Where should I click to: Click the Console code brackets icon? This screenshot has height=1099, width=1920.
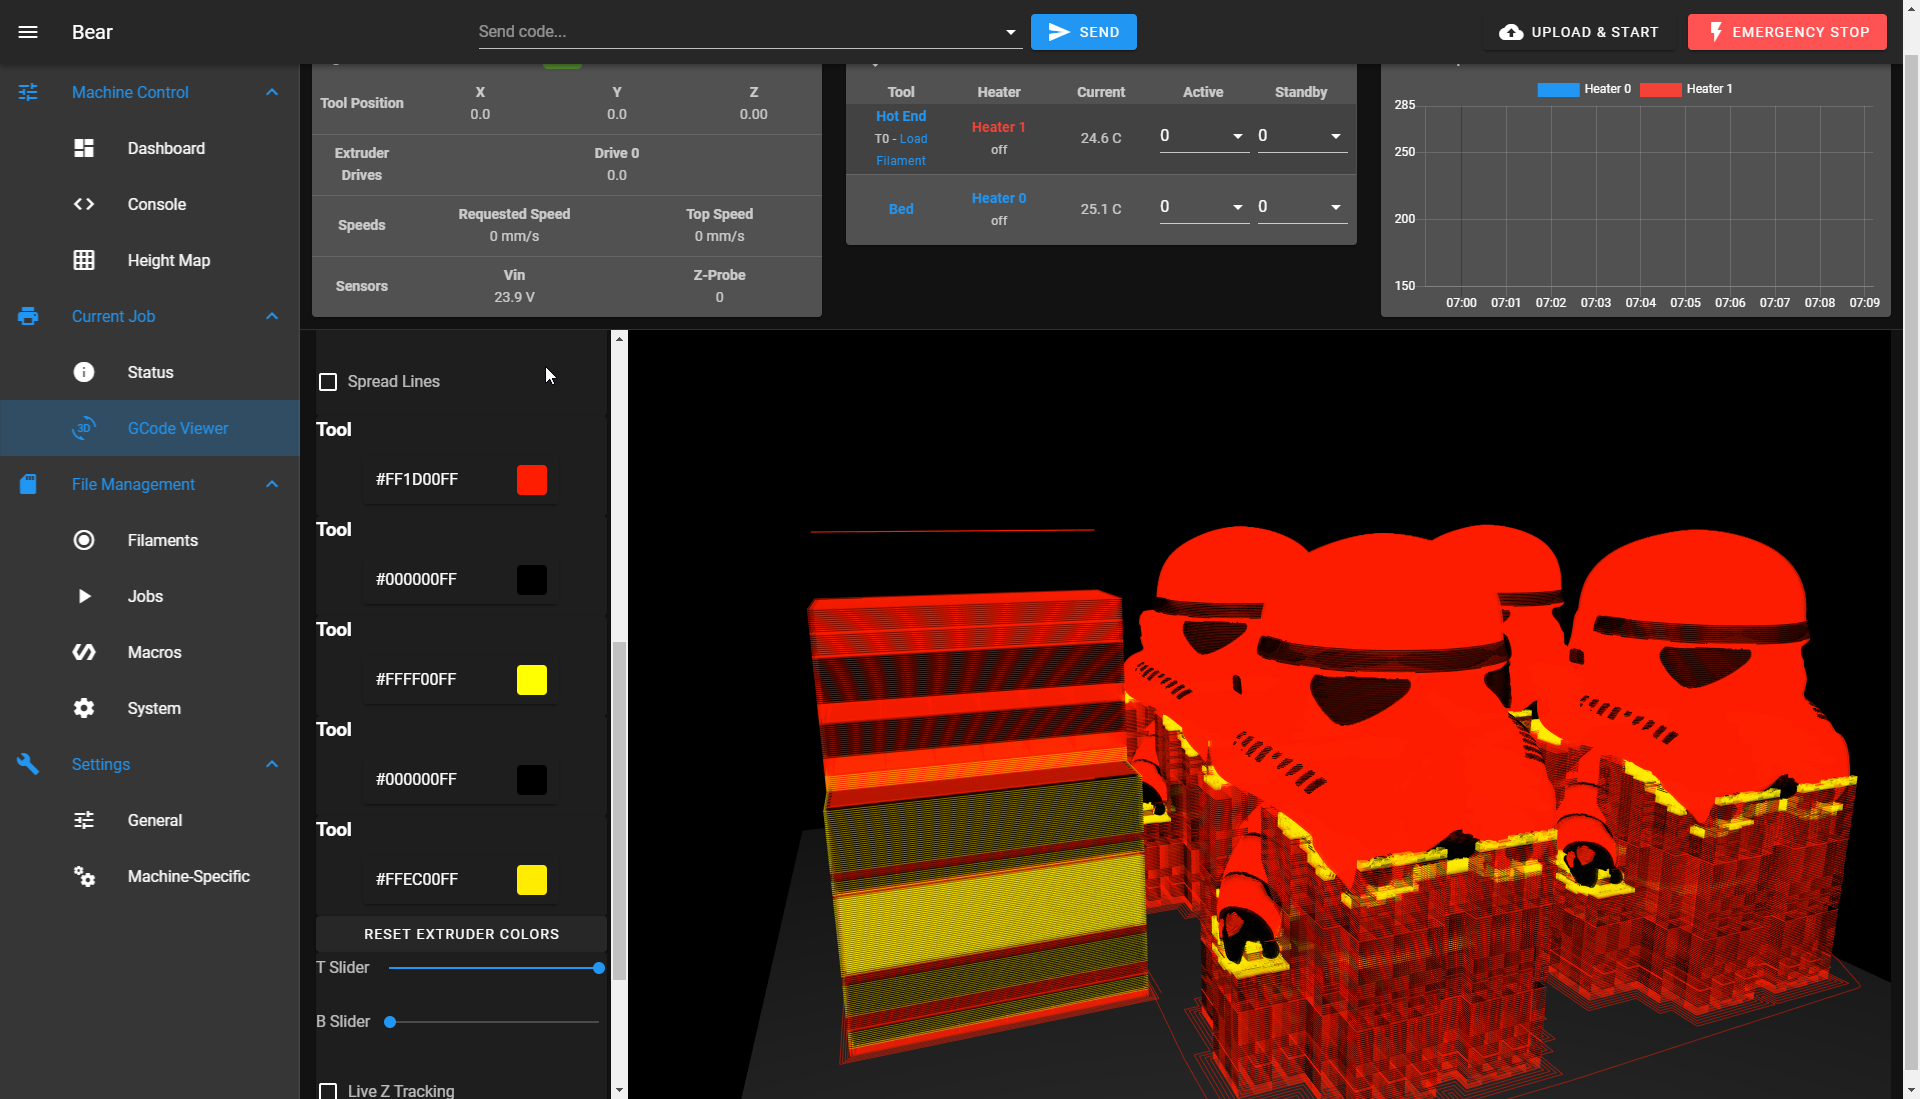click(84, 204)
